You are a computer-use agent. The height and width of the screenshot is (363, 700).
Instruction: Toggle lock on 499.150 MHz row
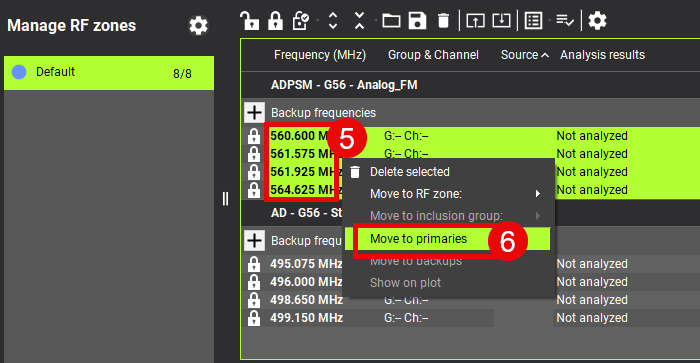pyautogui.click(x=254, y=318)
